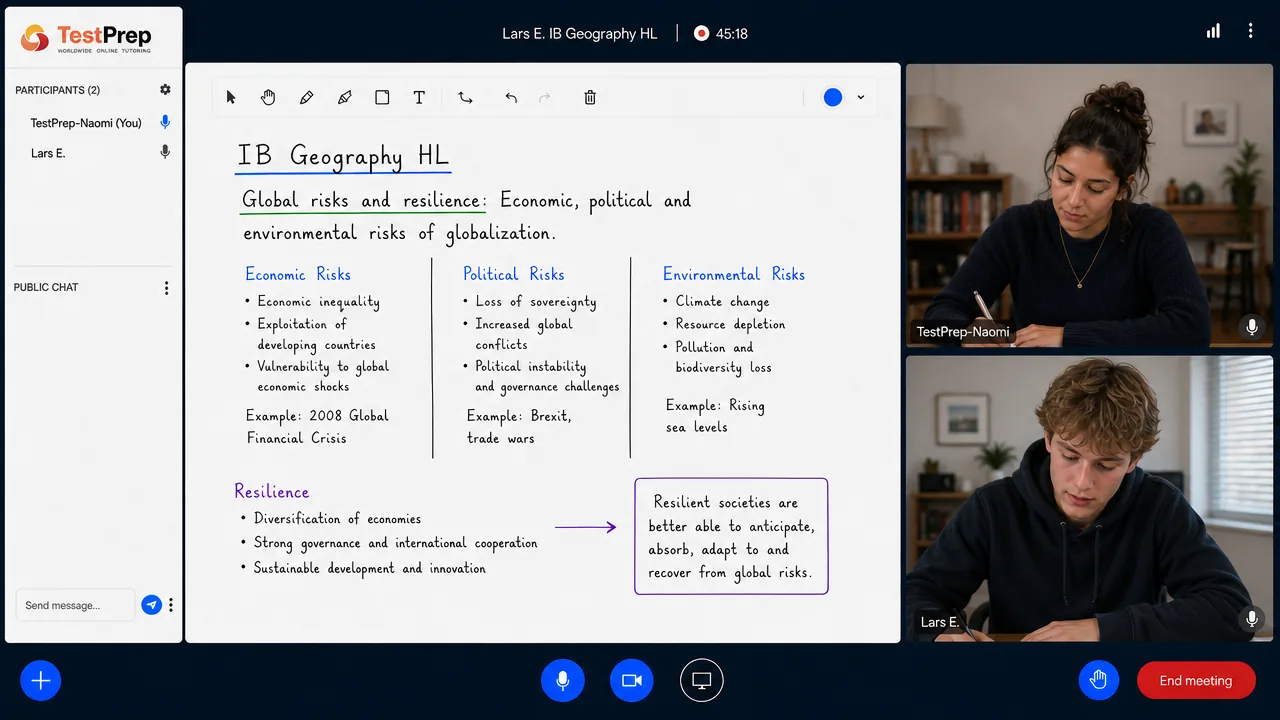This screenshot has width=1280, height=720.
Task: Select the connector line tool
Action: (465, 97)
